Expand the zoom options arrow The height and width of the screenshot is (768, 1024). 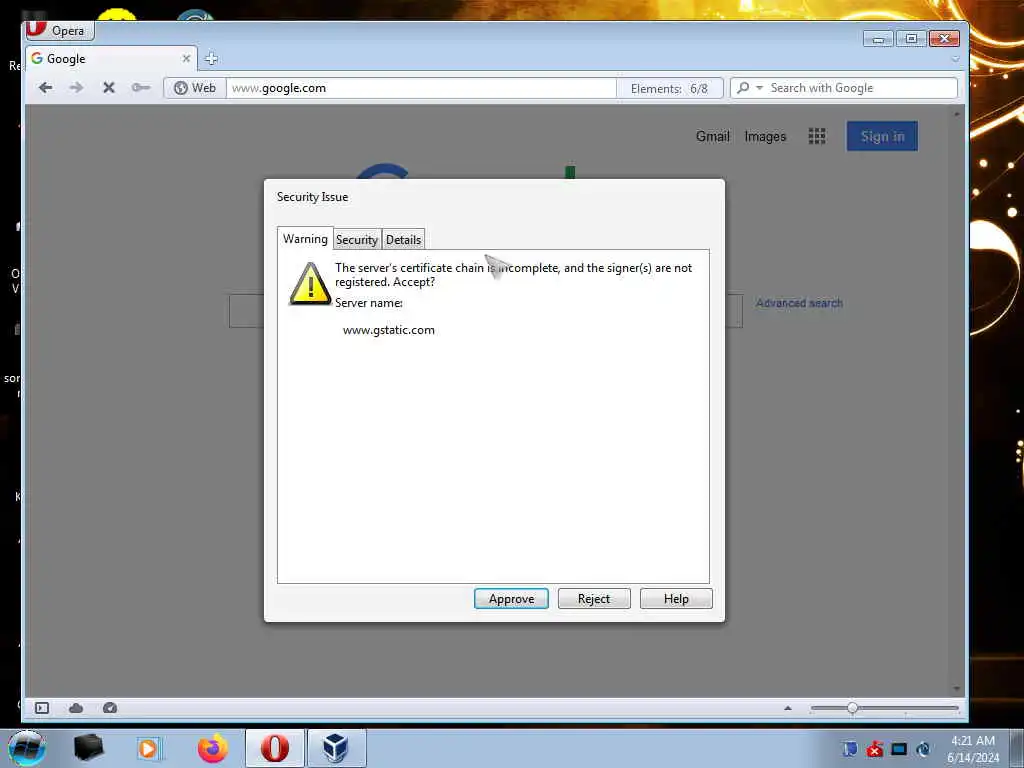[x=788, y=708]
